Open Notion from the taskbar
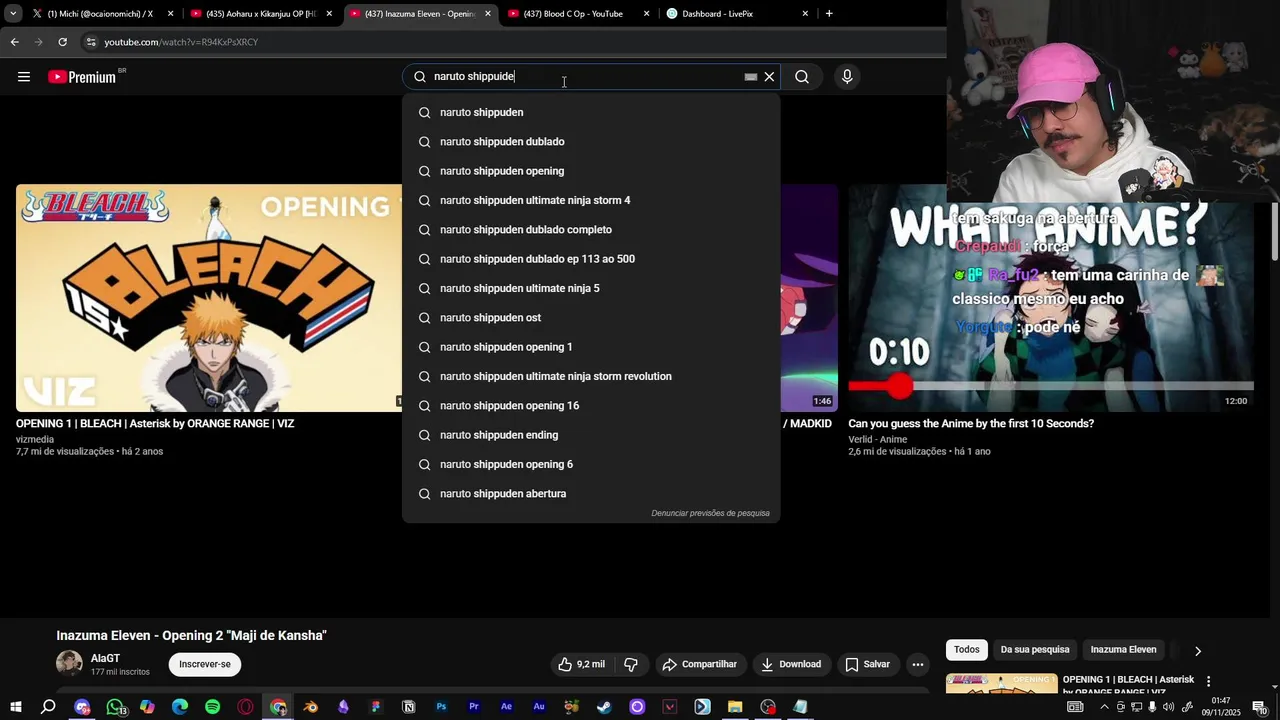This screenshot has height=720, width=1280. click(x=409, y=707)
